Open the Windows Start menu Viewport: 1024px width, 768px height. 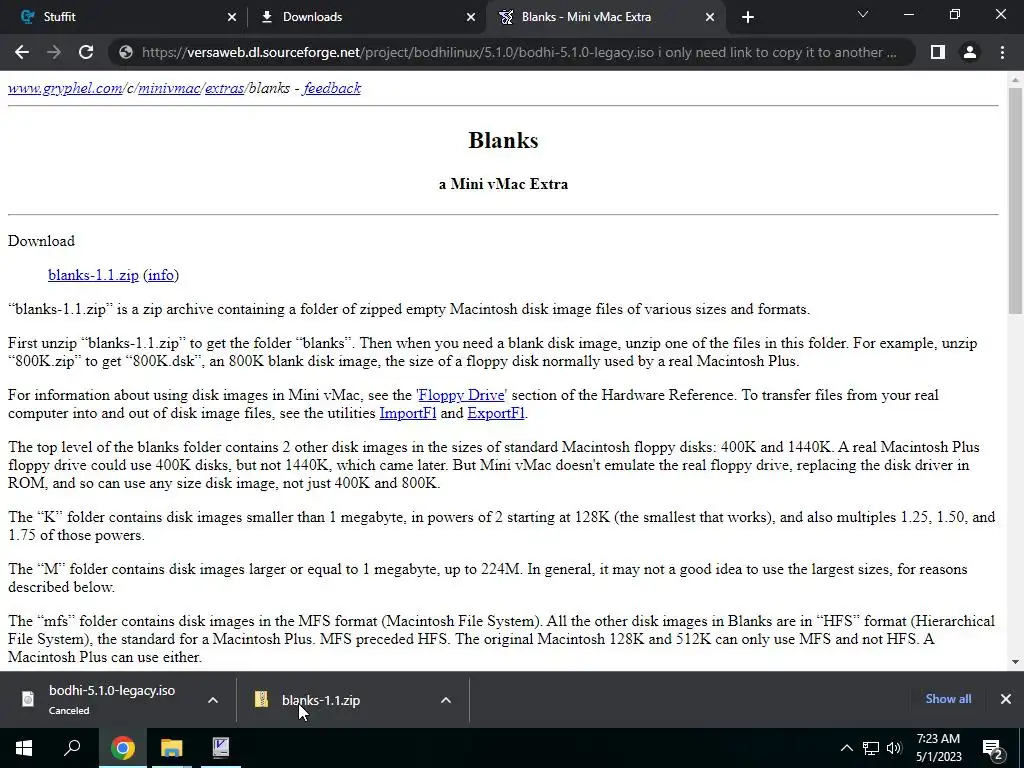(x=24, y=748)
